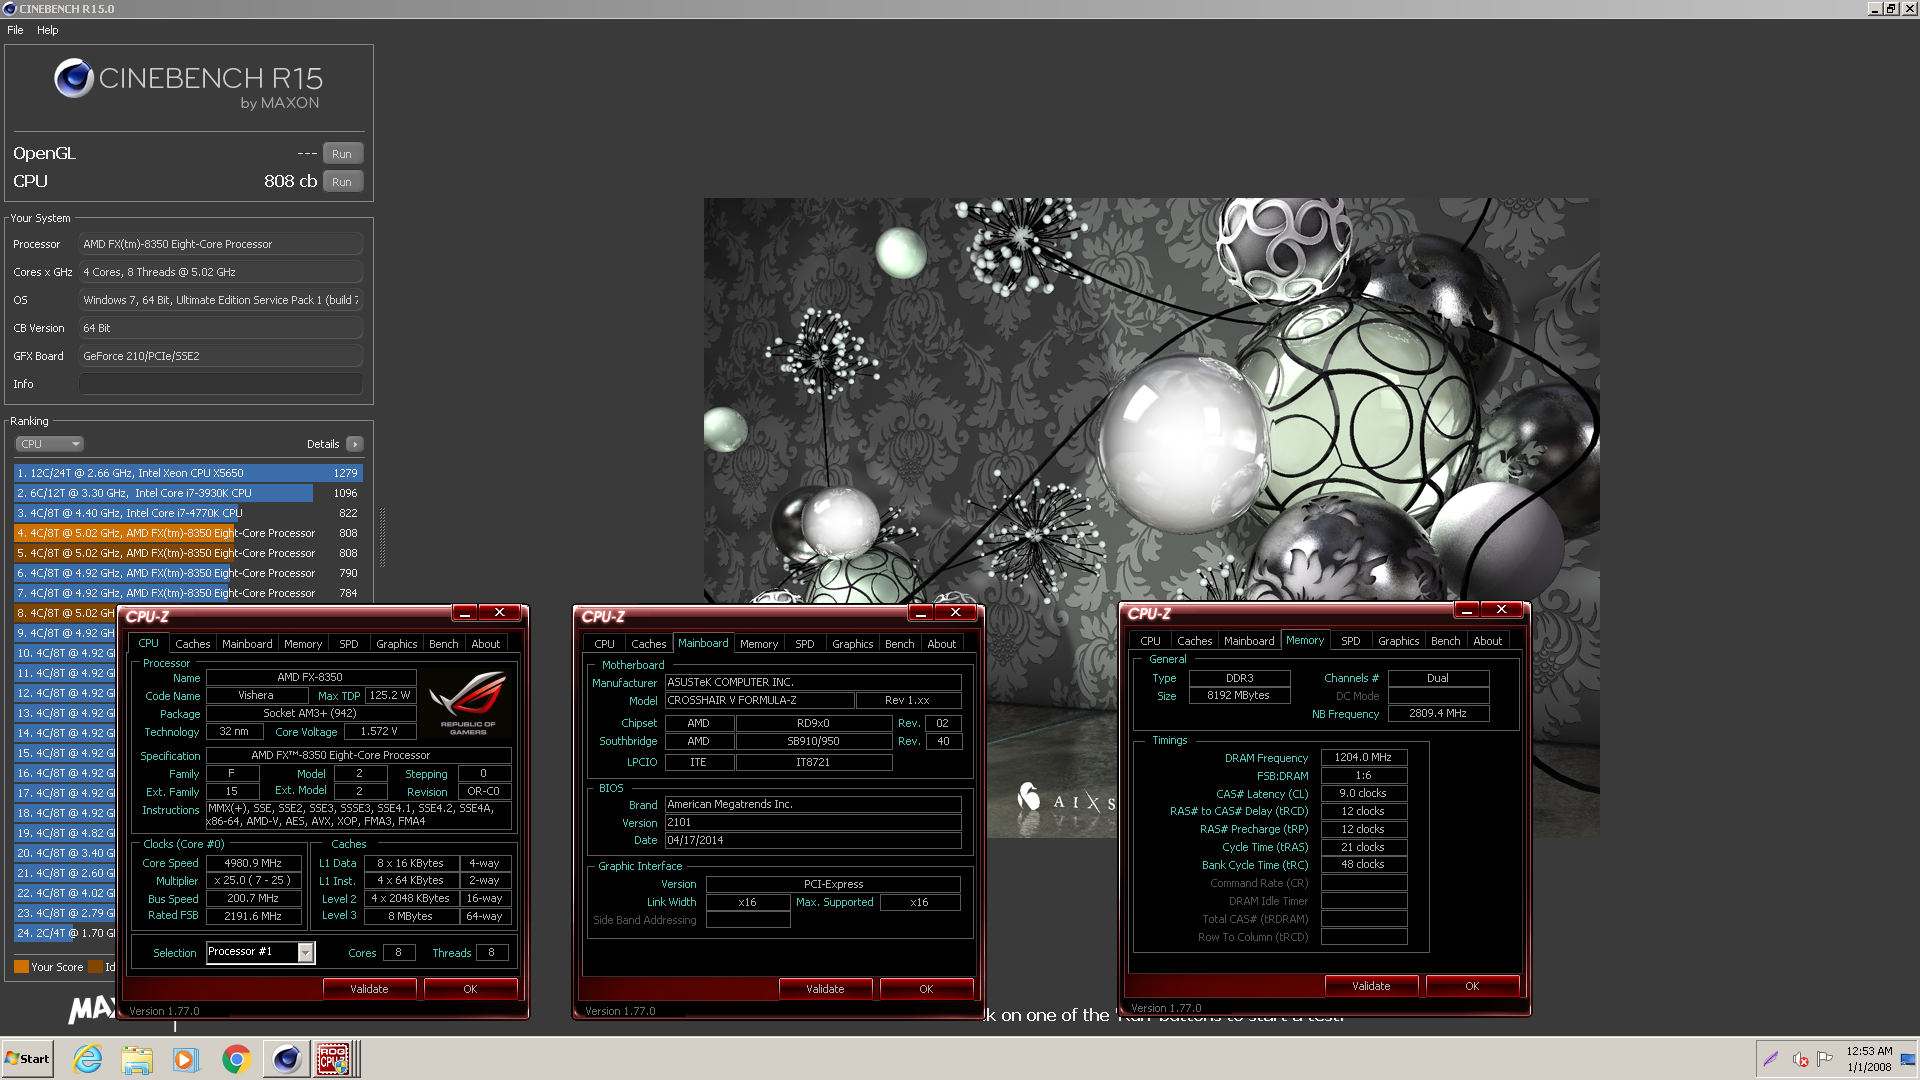Open Bench tab in right CPU-Z window

[x=1446, y=641]
